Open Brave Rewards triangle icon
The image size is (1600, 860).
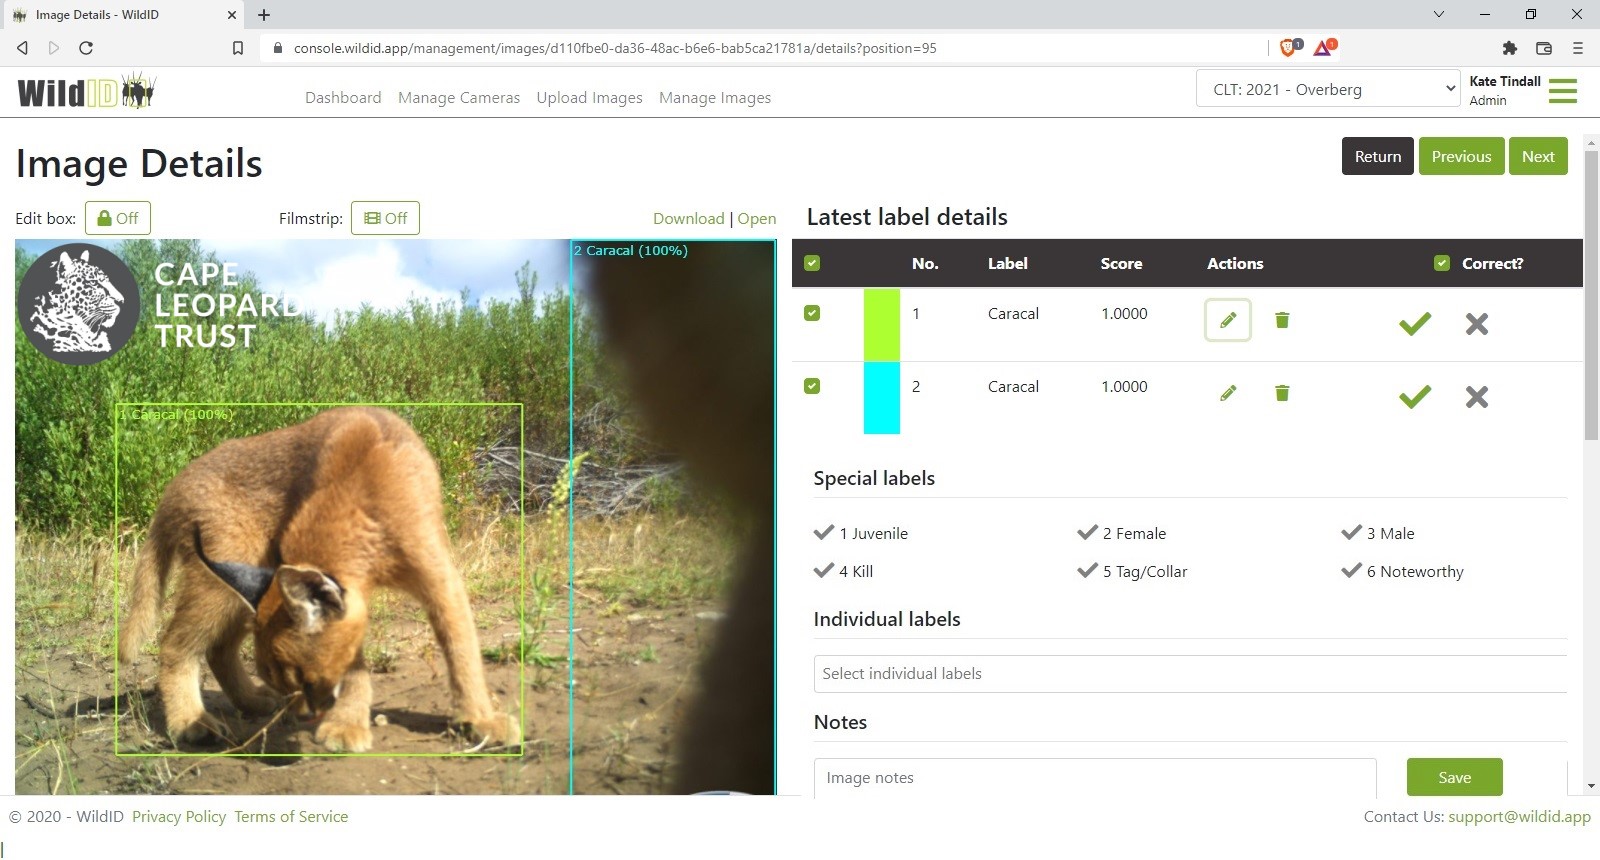[1324, 47]
